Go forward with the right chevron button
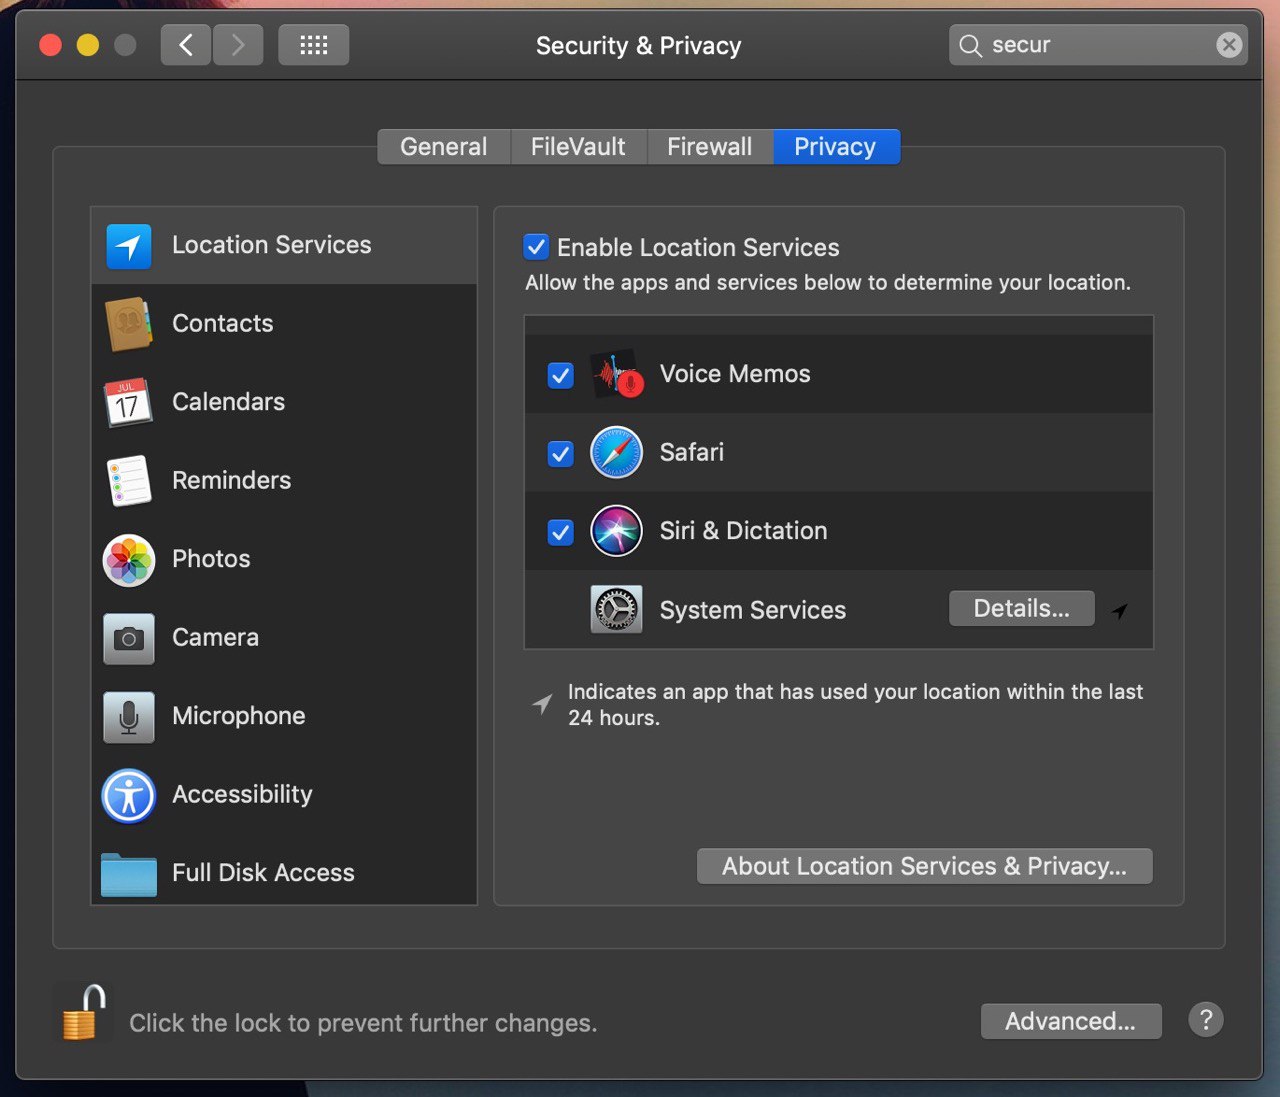The image size is (1280, 1097). pos(238,45)
